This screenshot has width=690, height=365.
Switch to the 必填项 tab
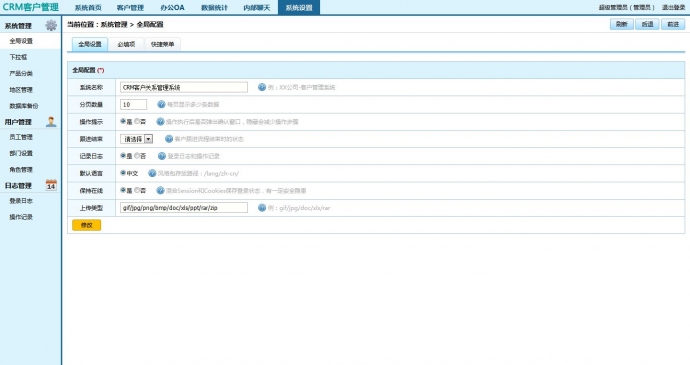click(126, 44)
